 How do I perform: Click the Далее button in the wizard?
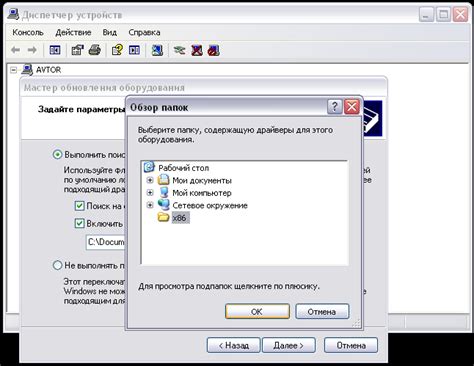click(289, 345)
